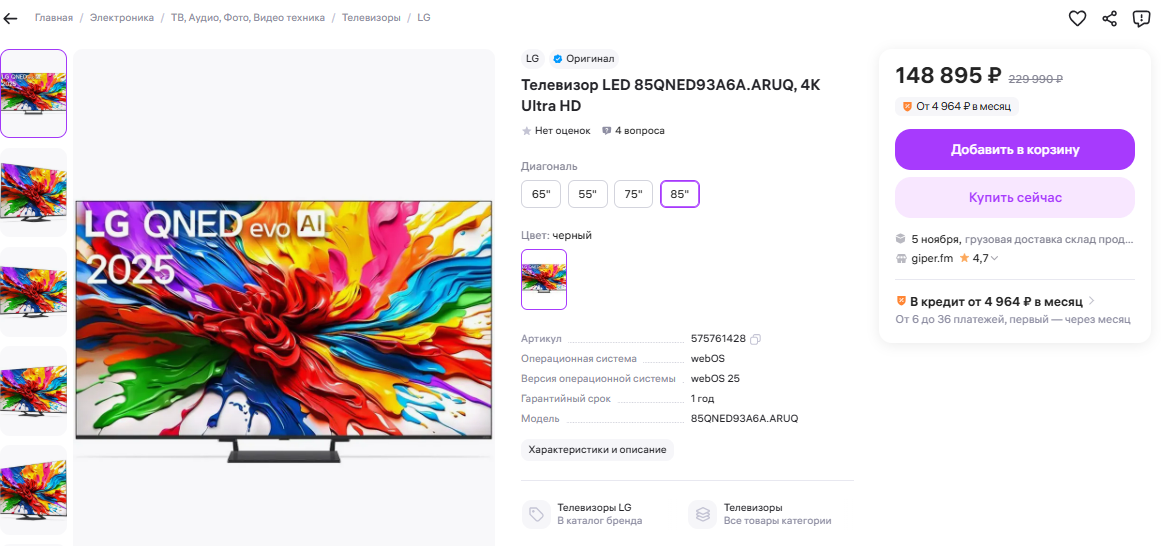Select the 55" diagonal option
Screen dimensions: 1161x546
tap(588, 194)
